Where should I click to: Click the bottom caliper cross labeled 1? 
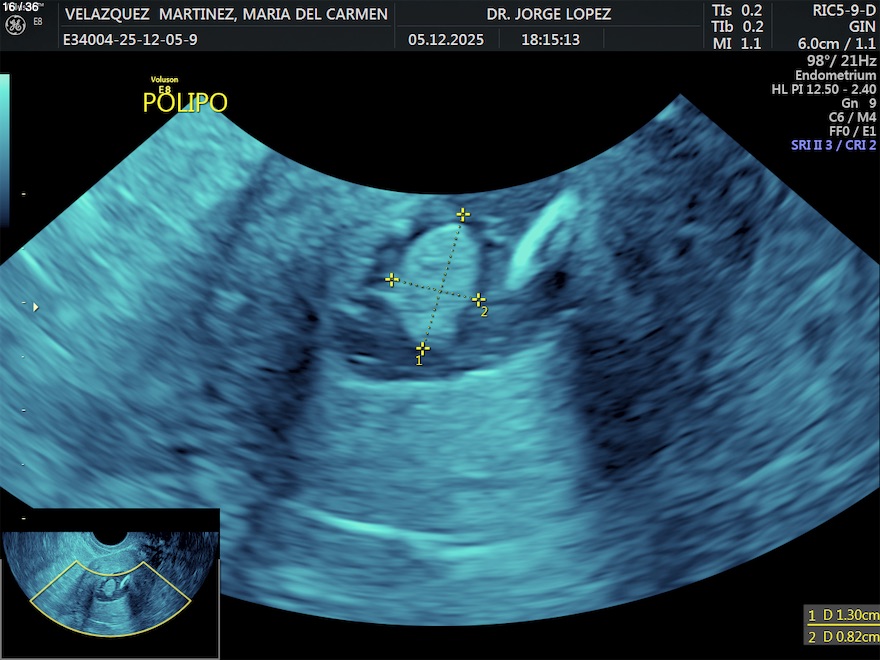[x=423, y=348]
